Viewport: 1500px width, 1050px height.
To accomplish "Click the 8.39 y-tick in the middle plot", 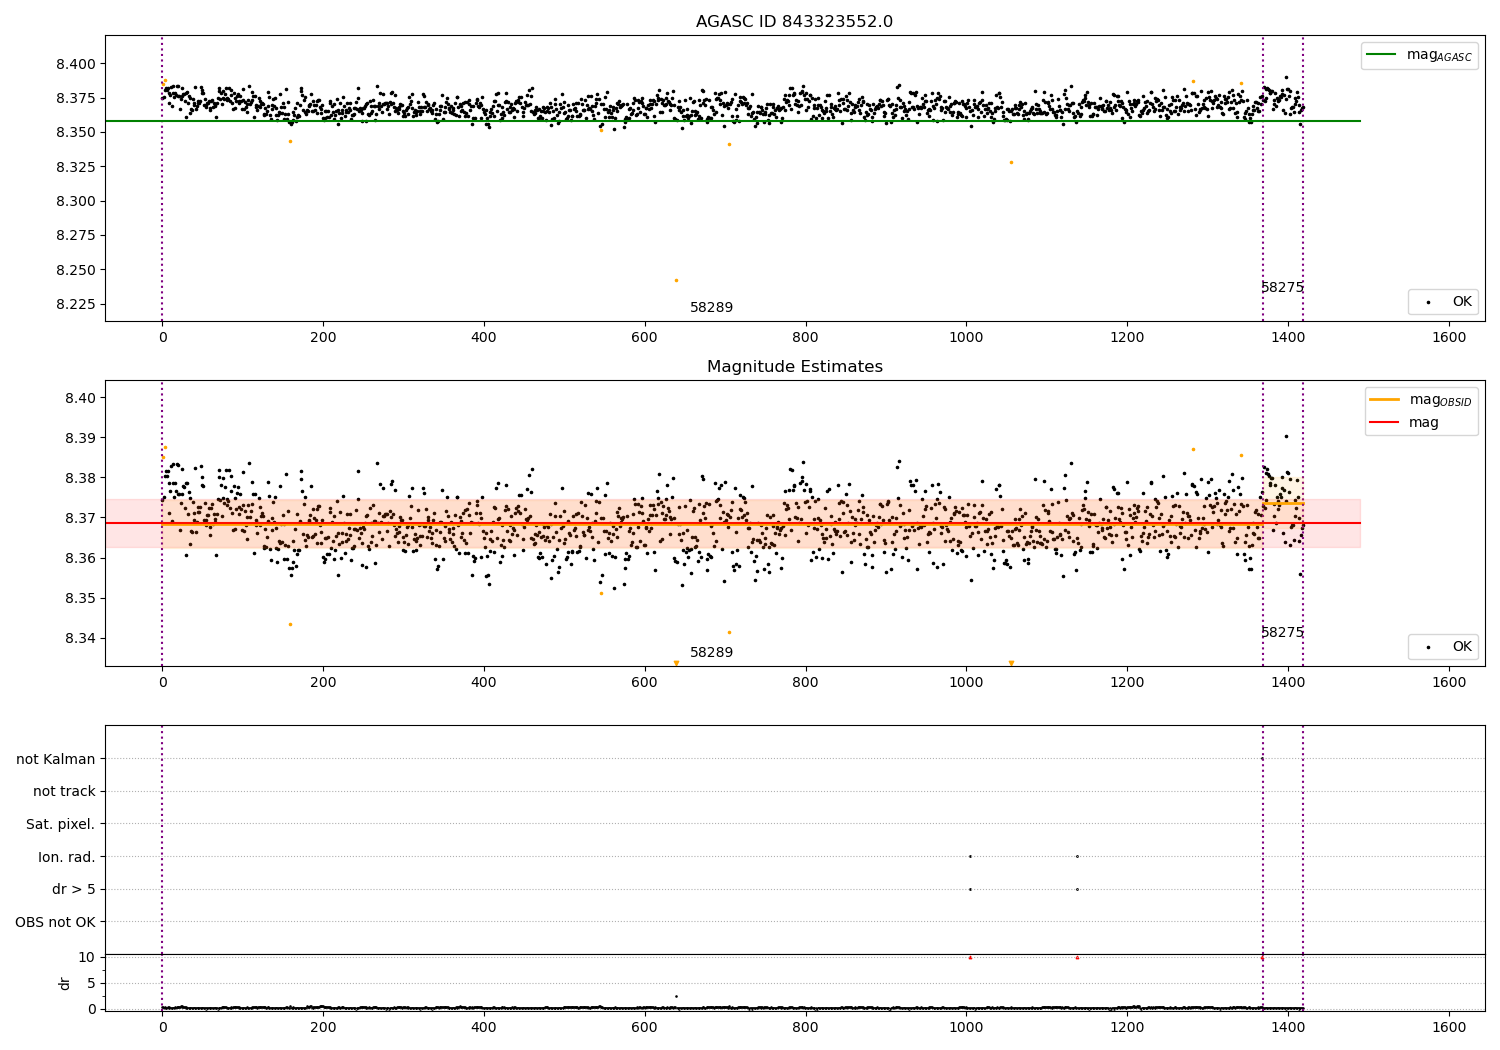I will point(80,438).
